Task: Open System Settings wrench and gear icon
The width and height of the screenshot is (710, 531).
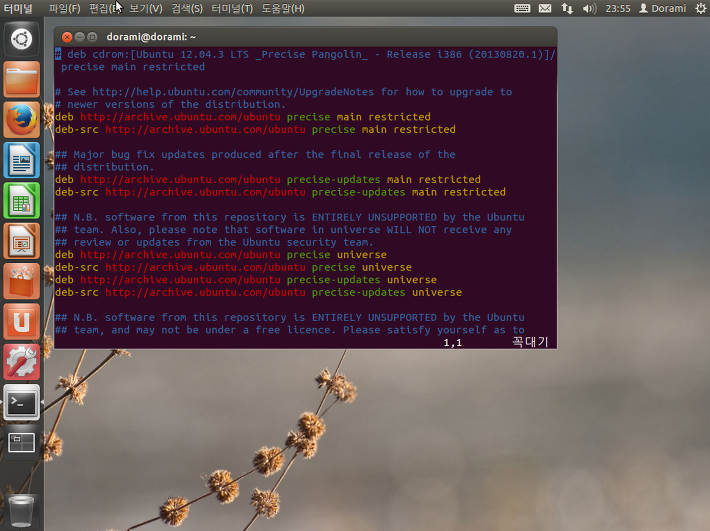Action: [x=21, y=363]
